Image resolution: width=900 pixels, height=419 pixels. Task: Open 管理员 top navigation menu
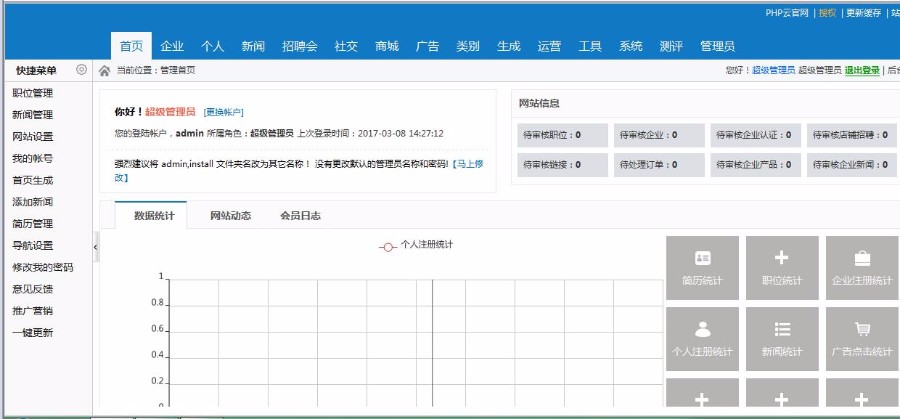pyautogui.click(x=717, y=46)
